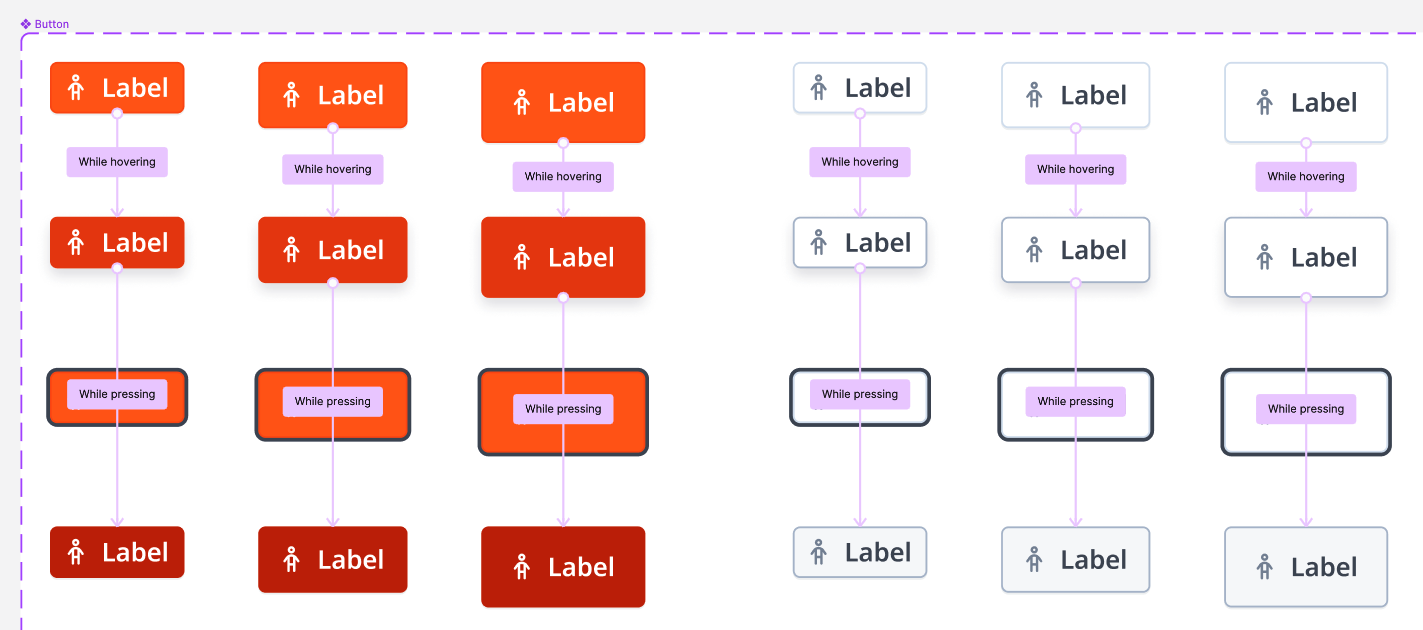Screen dimensions: 1423x630
Task: Click the While hovering label in the rightmost column
Action: (1306, 176)
